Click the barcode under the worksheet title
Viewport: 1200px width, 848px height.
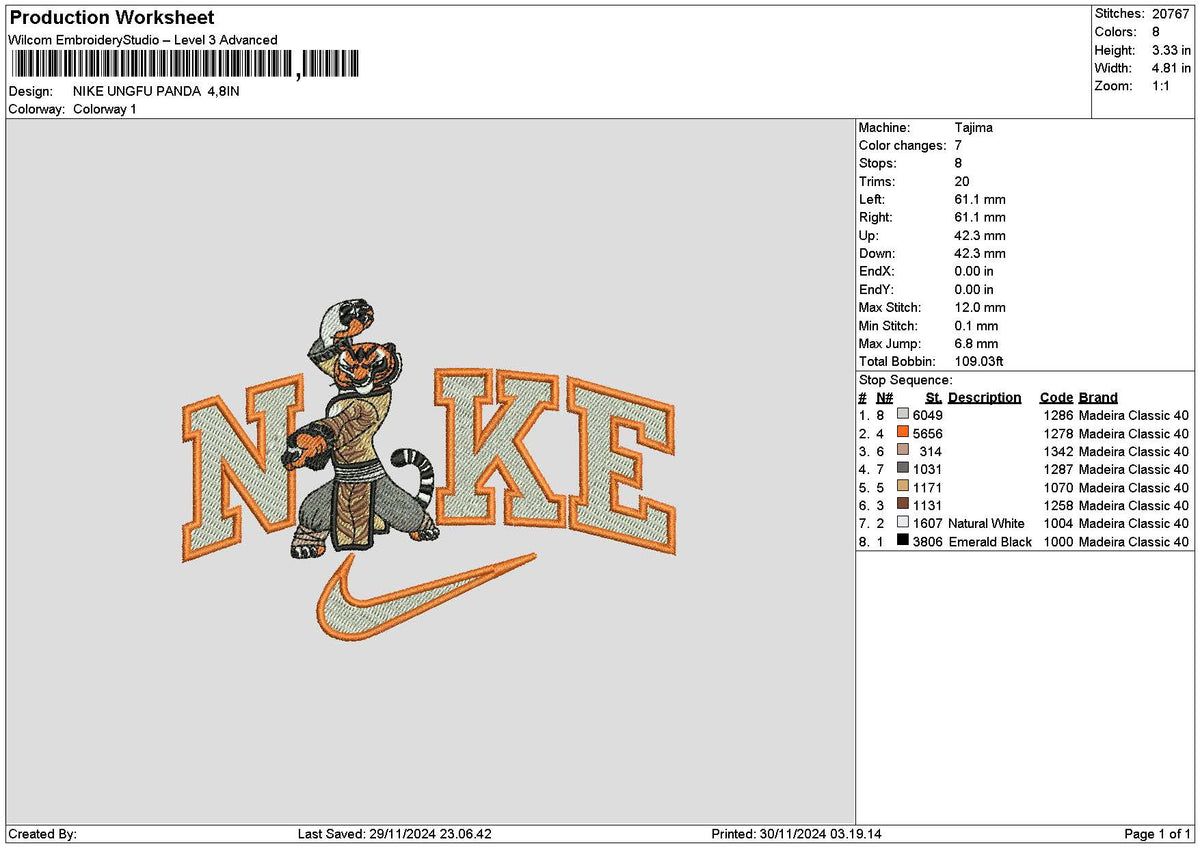pyautogui.click(x=185, y=66)
